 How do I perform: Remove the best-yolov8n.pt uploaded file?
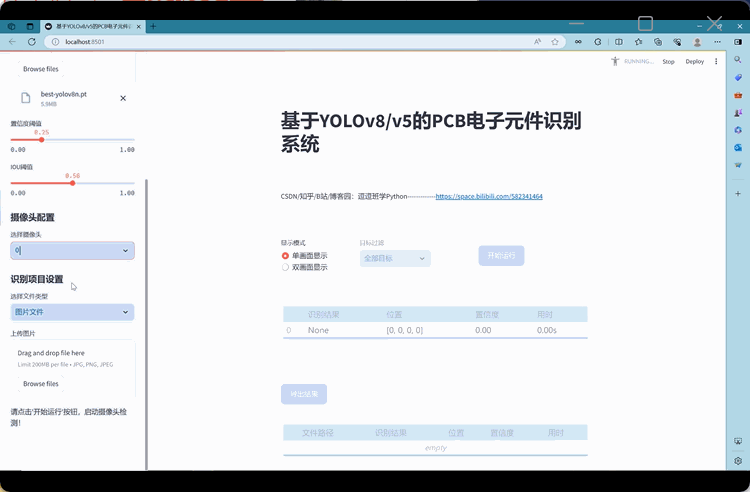click(x=123, y=98)
